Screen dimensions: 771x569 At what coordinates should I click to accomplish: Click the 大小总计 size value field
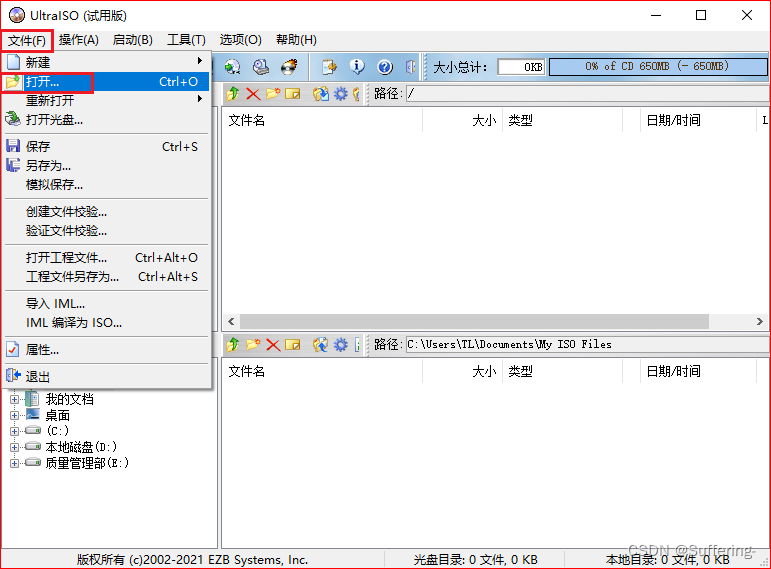click(x=521, y=67)
